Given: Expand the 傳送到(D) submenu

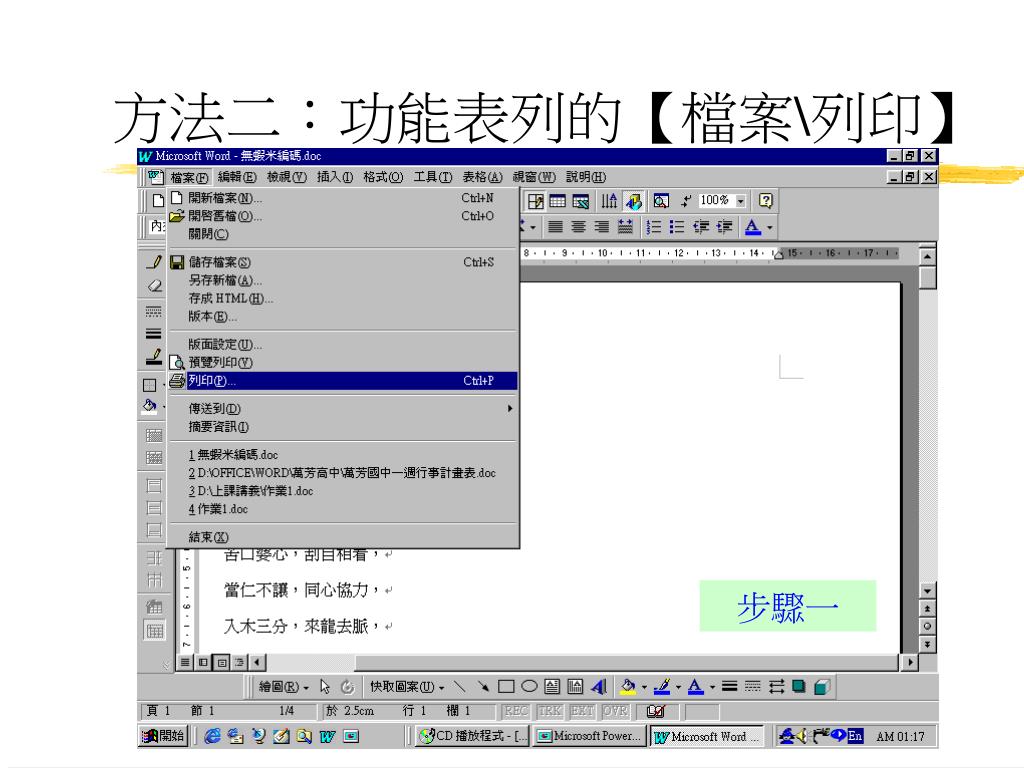Looking at the screenshot, I should pos(343,409).
